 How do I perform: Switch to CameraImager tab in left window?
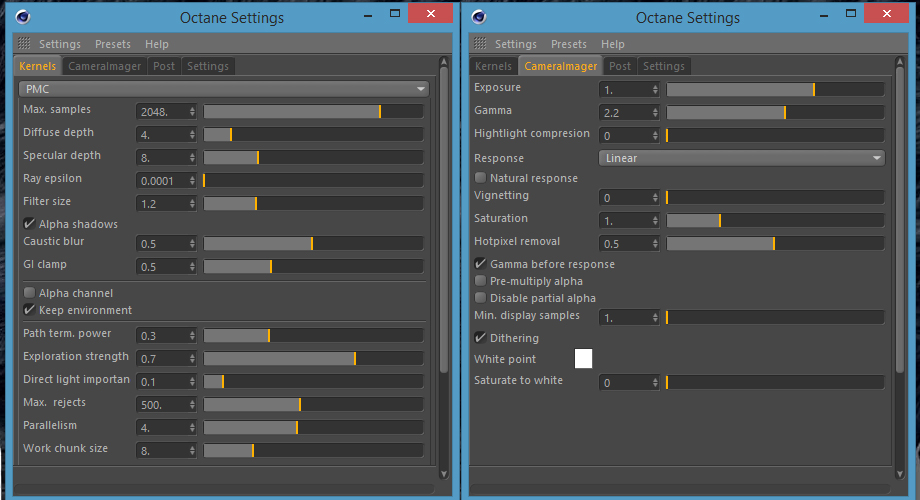104,66
